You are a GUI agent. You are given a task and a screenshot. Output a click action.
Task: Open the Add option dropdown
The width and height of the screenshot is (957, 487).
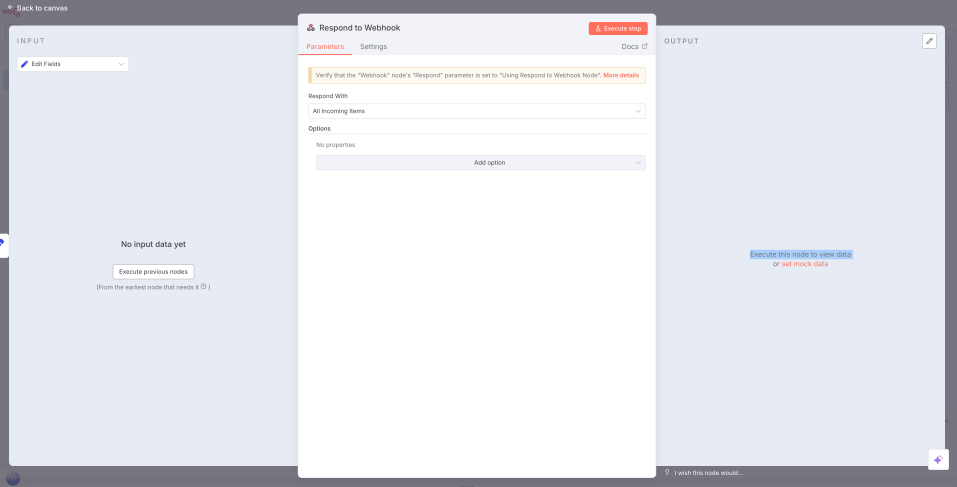click(x=480, y=162)
